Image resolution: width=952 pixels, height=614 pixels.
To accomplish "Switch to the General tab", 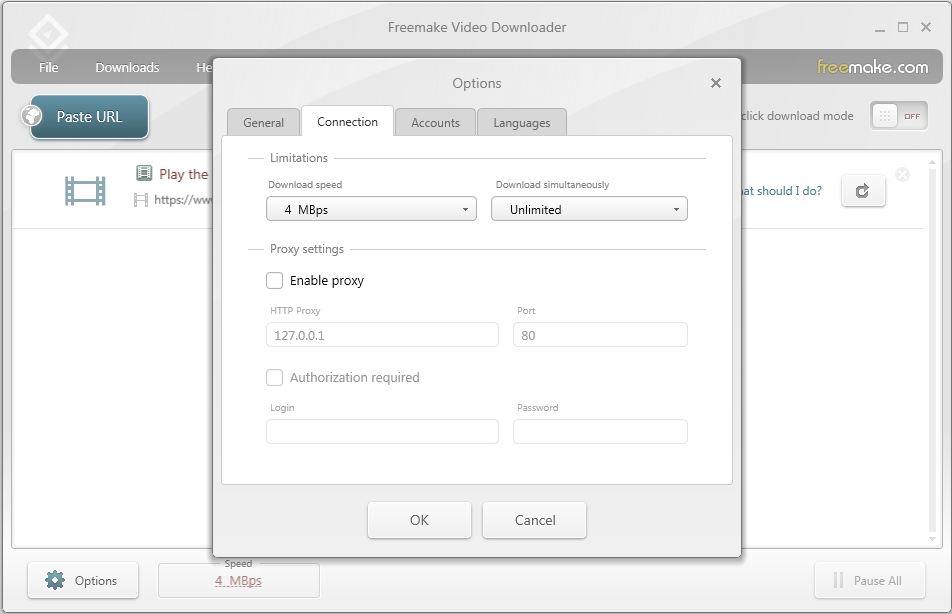I will [264, 122].
